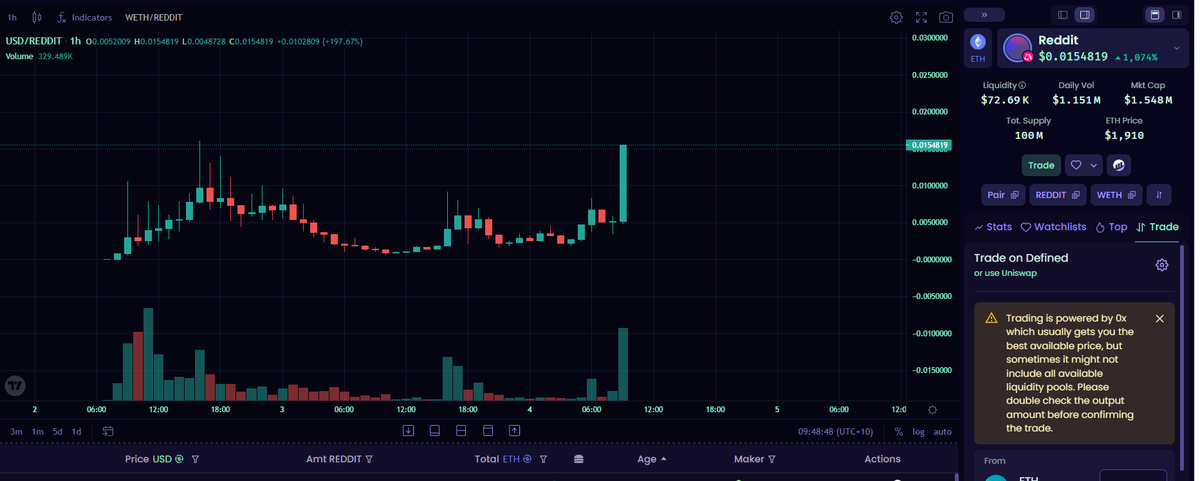Screen dimensions: 1200x481
Task: Take a chart snapshot with camera icon
Action: [946, 17]
